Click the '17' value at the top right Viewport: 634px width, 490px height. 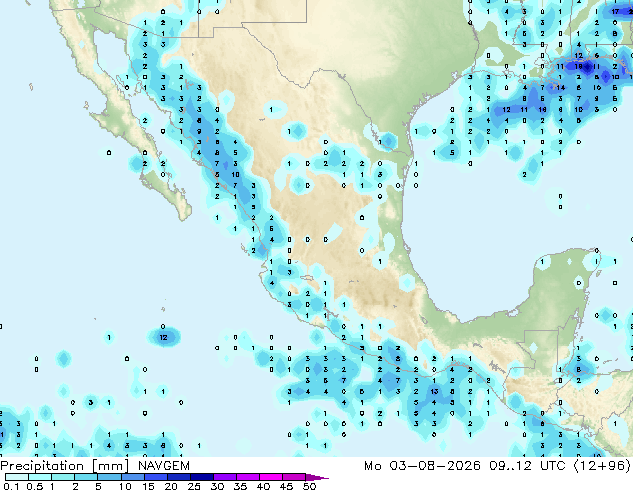pyautogui.click(x=615, y=12)
